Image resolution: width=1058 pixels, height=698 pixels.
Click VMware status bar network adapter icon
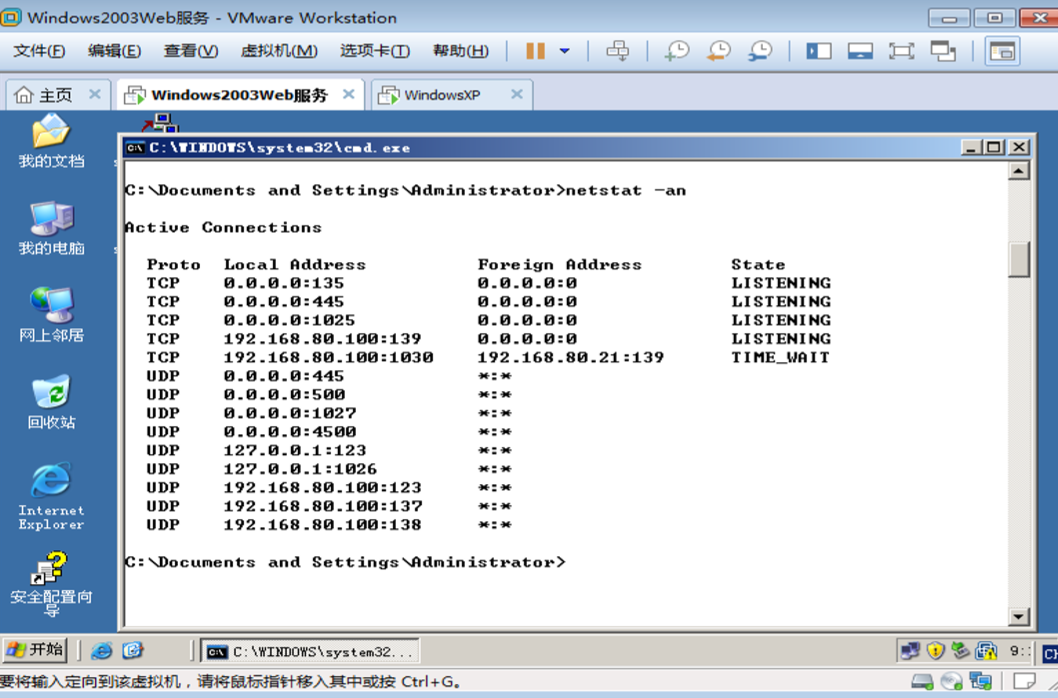[x=980, y=682]
